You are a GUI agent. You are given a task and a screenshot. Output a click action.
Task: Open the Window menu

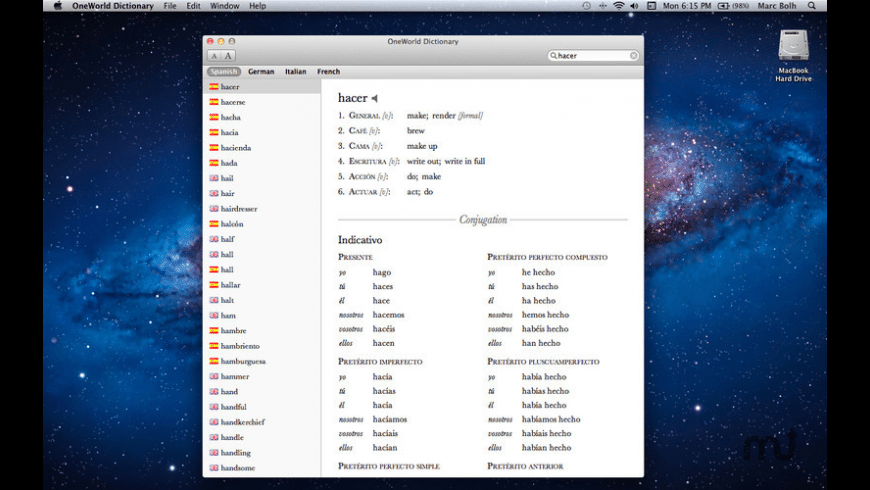pos(225,6)
